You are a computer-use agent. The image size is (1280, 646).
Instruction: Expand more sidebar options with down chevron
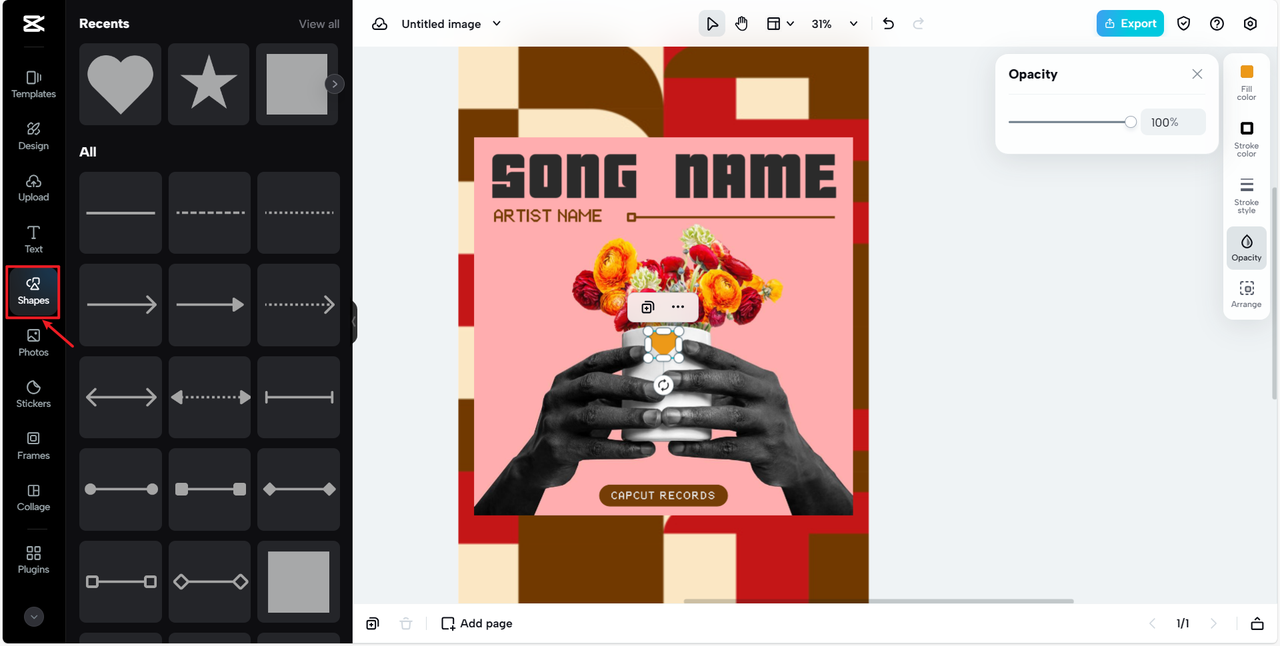pyautogui.click(x=34, y=617)
